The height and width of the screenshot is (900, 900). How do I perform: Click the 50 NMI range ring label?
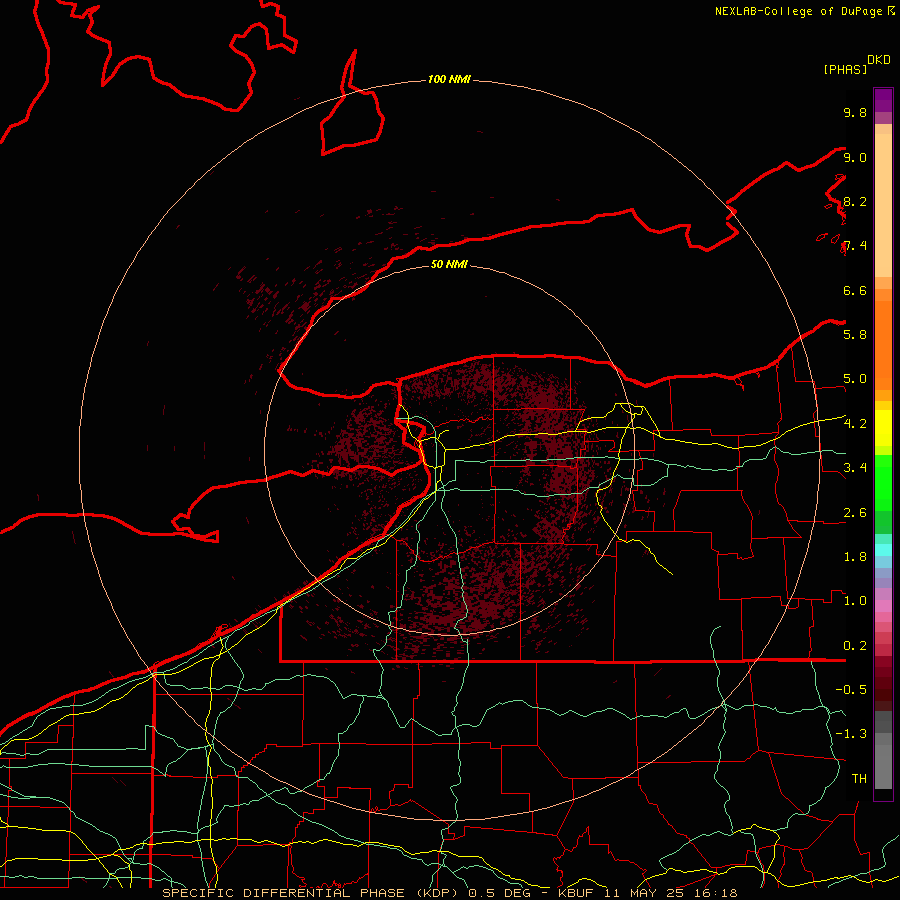[x=449, y=264]
